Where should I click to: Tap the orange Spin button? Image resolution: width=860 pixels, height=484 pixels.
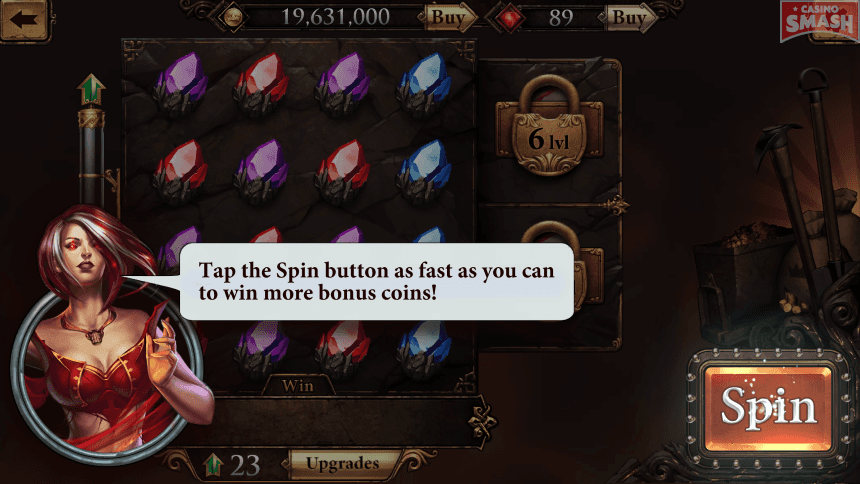[768, 408]
